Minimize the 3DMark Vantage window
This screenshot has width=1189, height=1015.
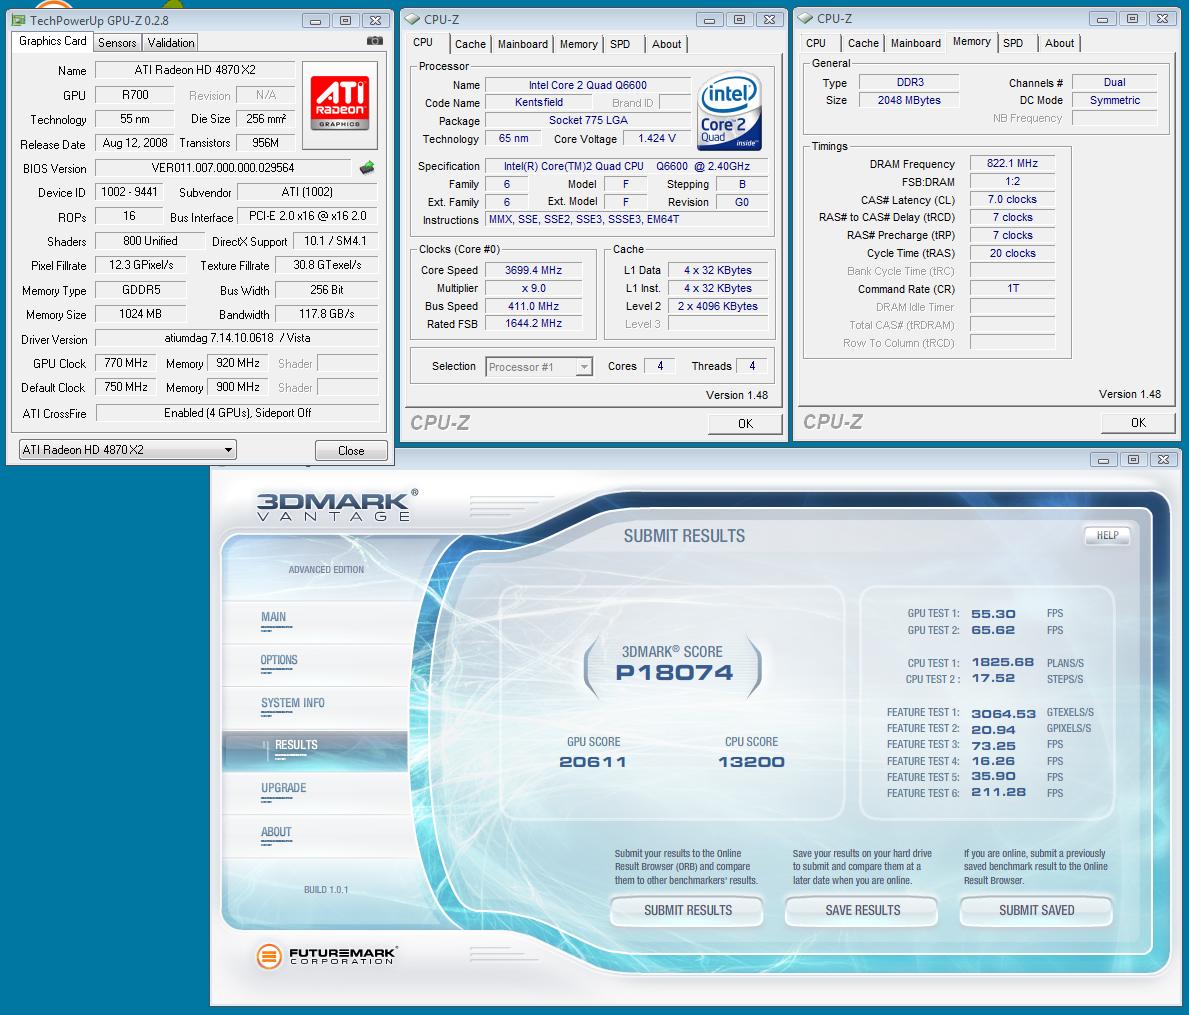[1103, 459]
